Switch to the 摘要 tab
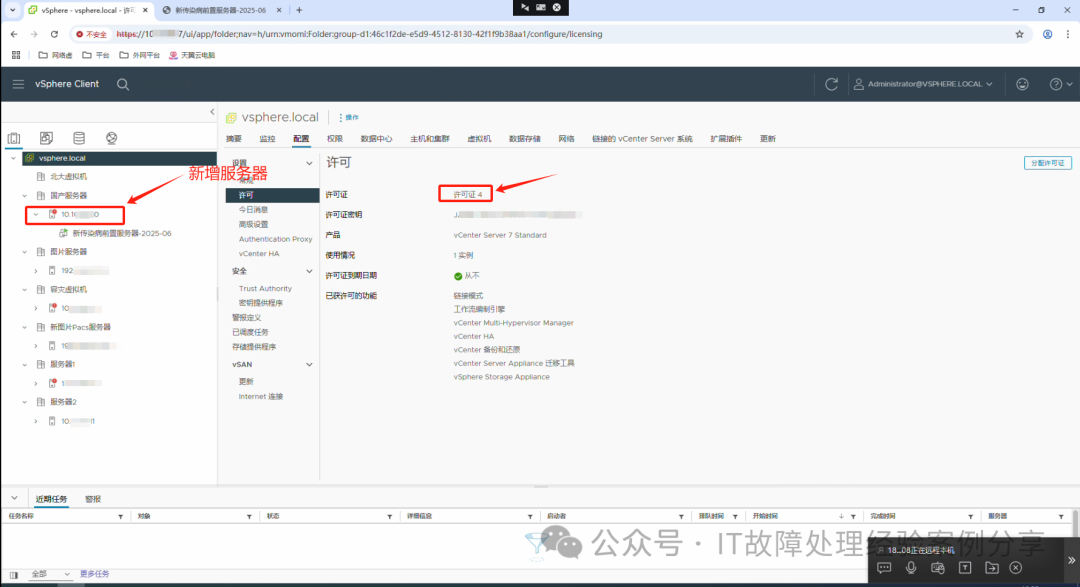This screenshot has width=1080, height=587. pos(233,138)
